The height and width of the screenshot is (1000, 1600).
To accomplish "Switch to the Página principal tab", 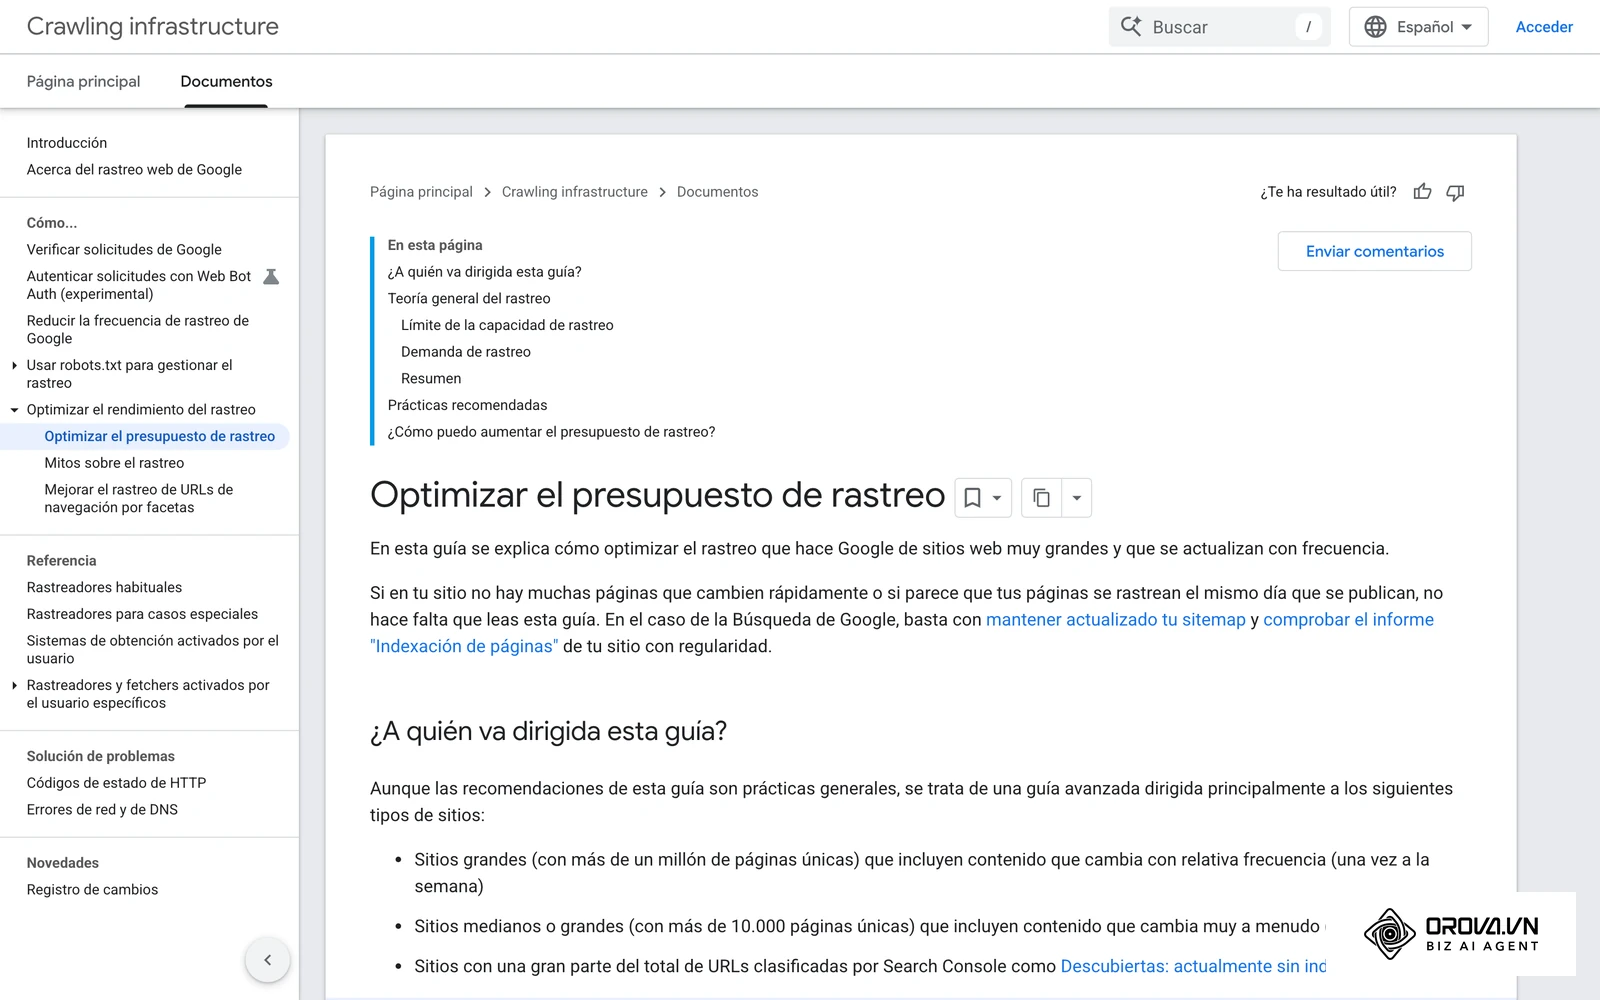I will (83, 82).
